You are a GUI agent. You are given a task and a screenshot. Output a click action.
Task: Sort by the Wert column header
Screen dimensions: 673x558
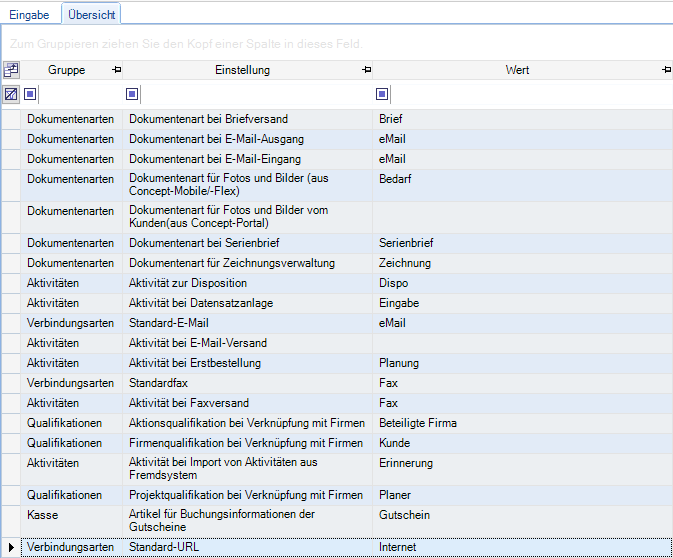(x=516, y=70)
